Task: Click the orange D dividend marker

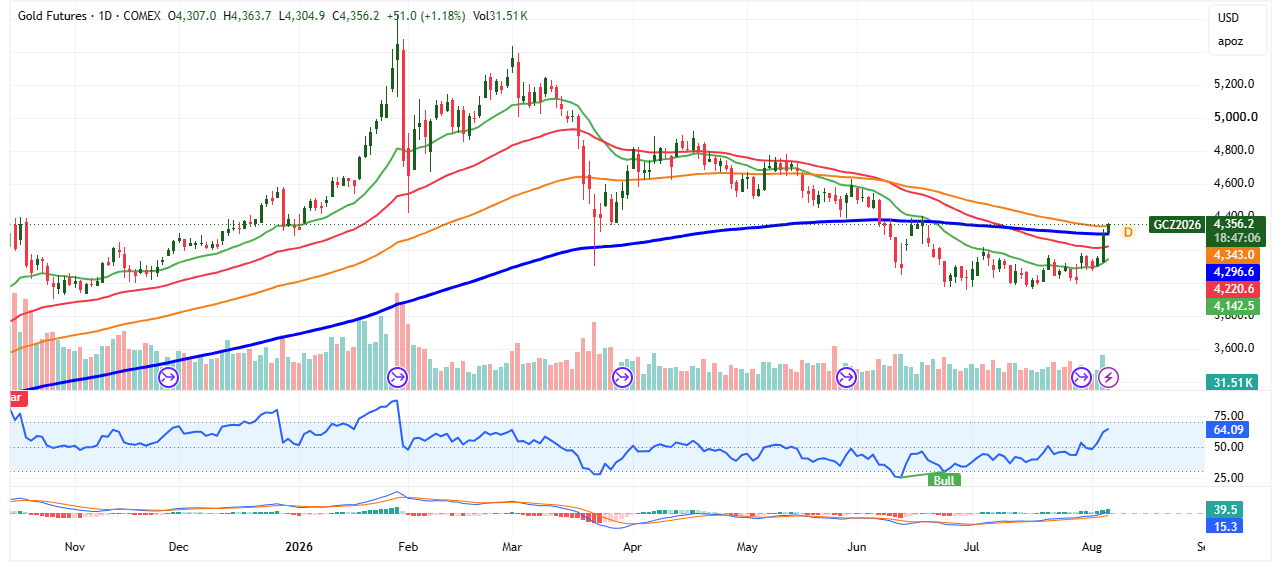Action: pos(1128,233)
